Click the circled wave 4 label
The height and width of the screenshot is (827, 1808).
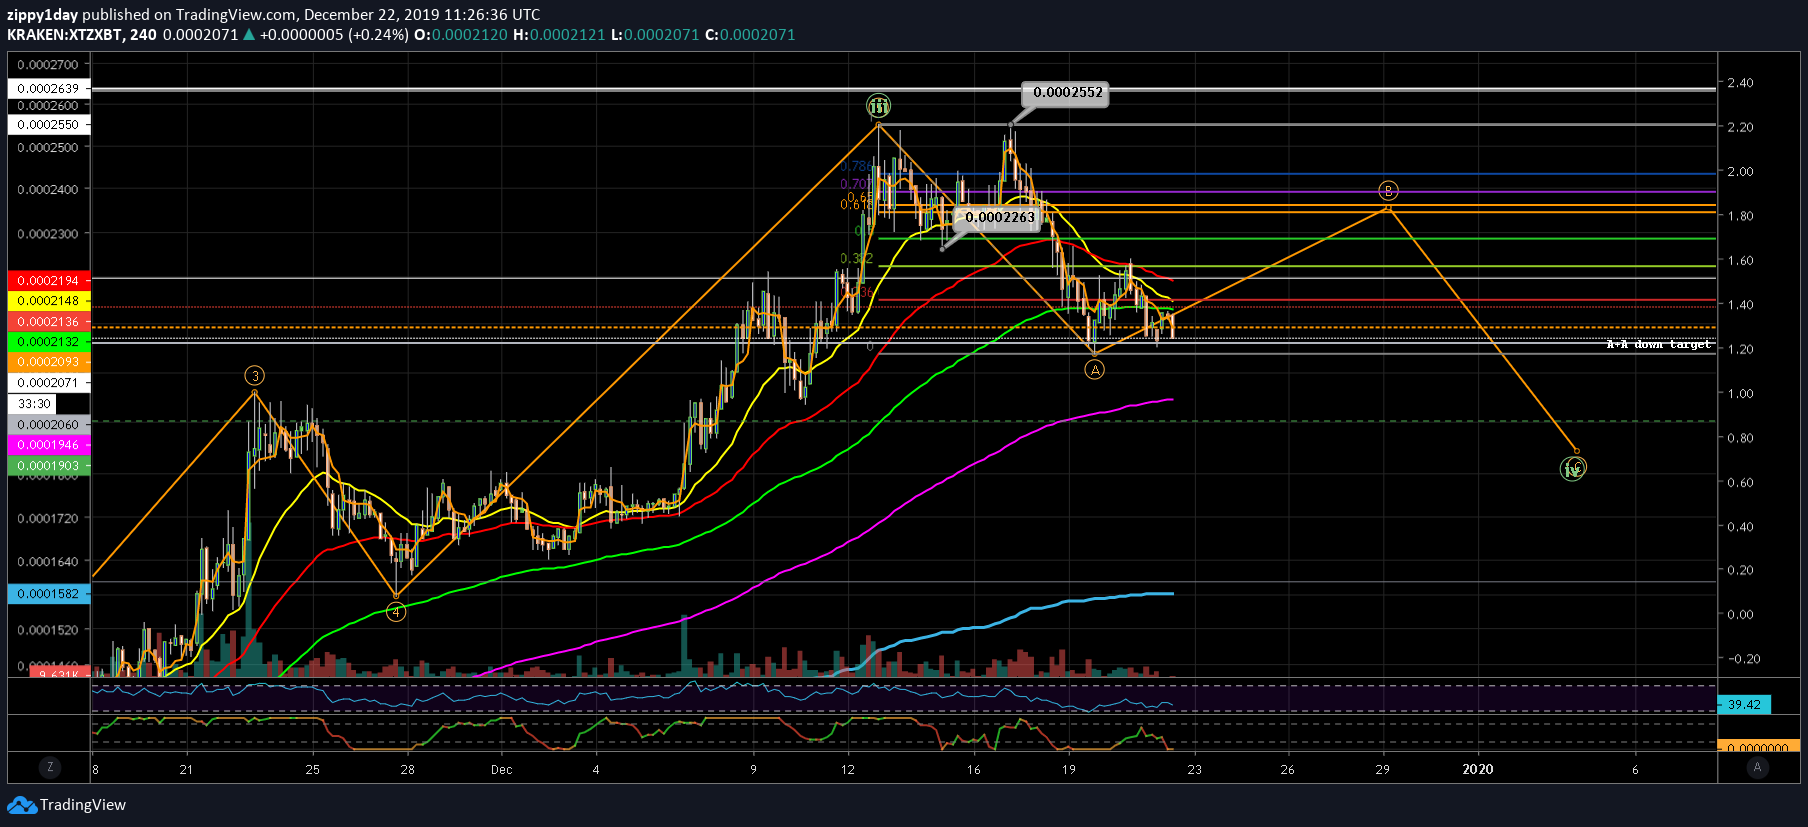396,612
